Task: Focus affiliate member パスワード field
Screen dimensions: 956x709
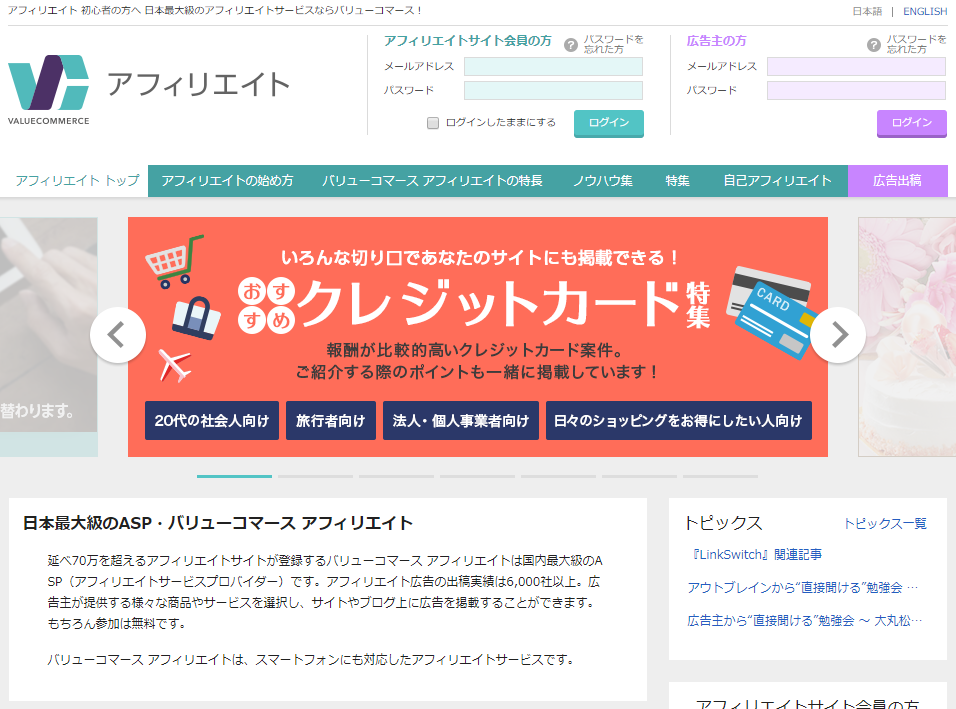Action: click(553, 90)
